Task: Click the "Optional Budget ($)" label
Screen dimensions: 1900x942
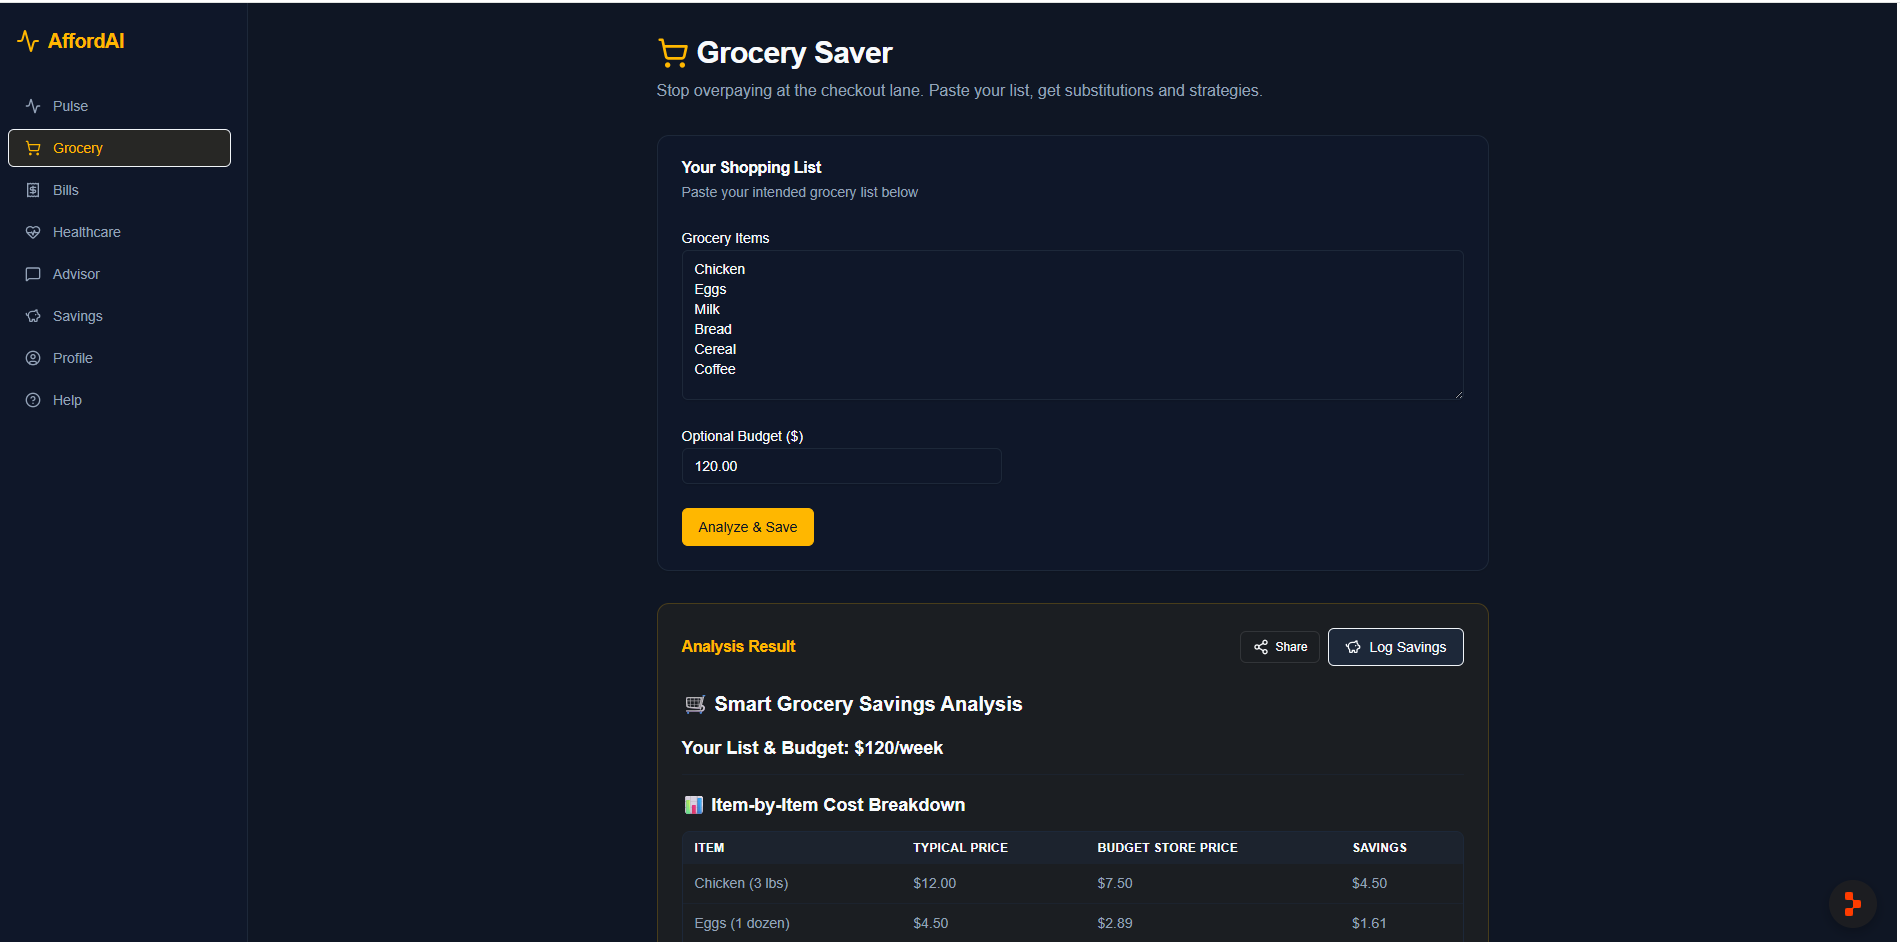Action: 742,436
